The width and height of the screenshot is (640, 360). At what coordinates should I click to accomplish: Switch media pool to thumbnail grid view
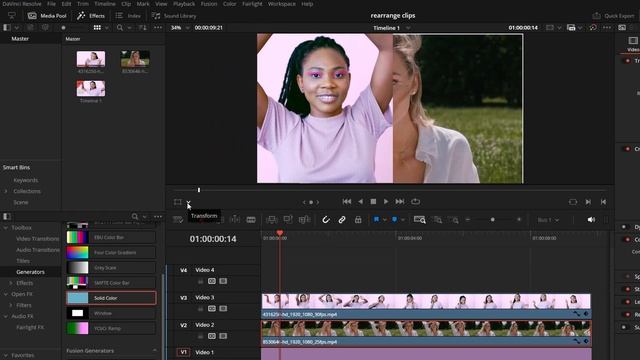point(97,28)
